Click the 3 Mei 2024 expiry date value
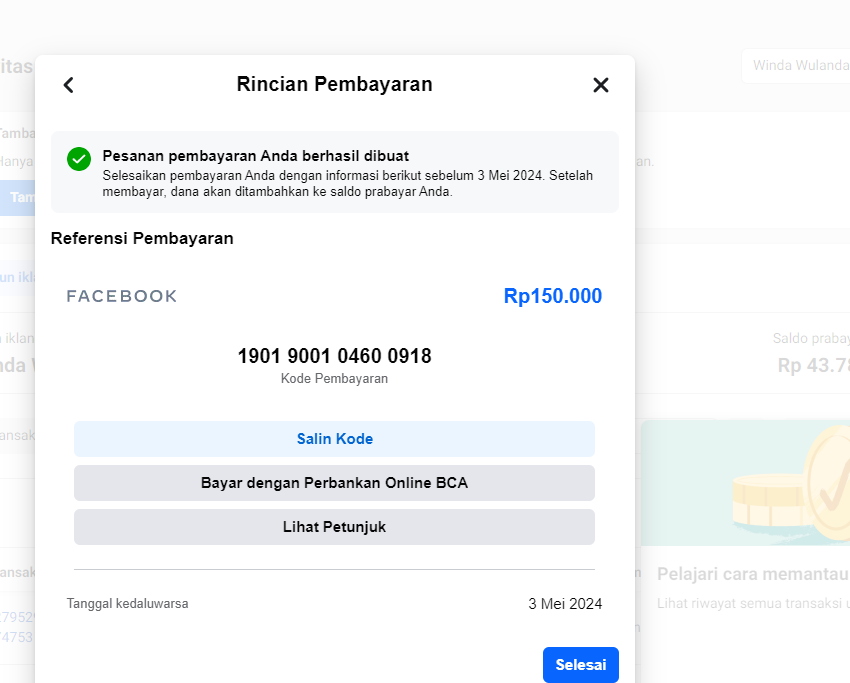This screenshot has width=850, height=683. point(565,604)
